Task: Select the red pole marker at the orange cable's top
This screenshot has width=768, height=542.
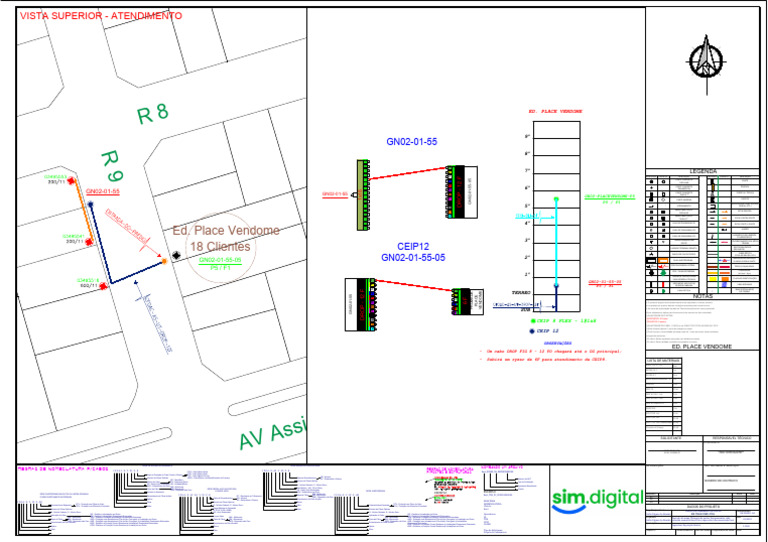Action: tap(72, 181)
